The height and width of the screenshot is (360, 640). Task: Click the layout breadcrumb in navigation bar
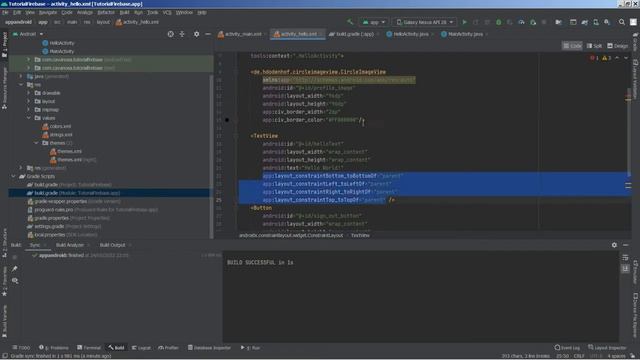pos(103,22)
